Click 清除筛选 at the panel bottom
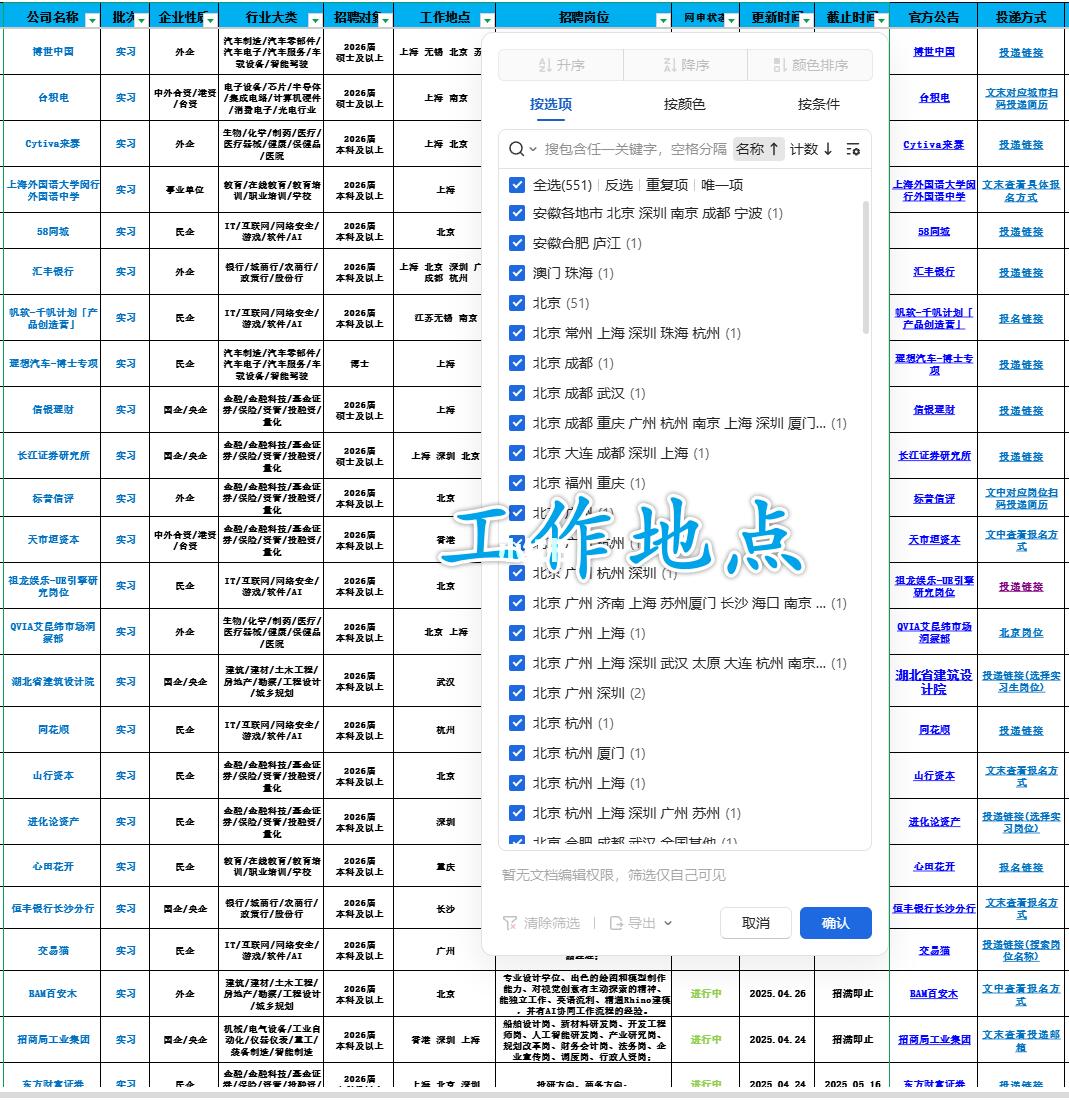 pos(542,923)
